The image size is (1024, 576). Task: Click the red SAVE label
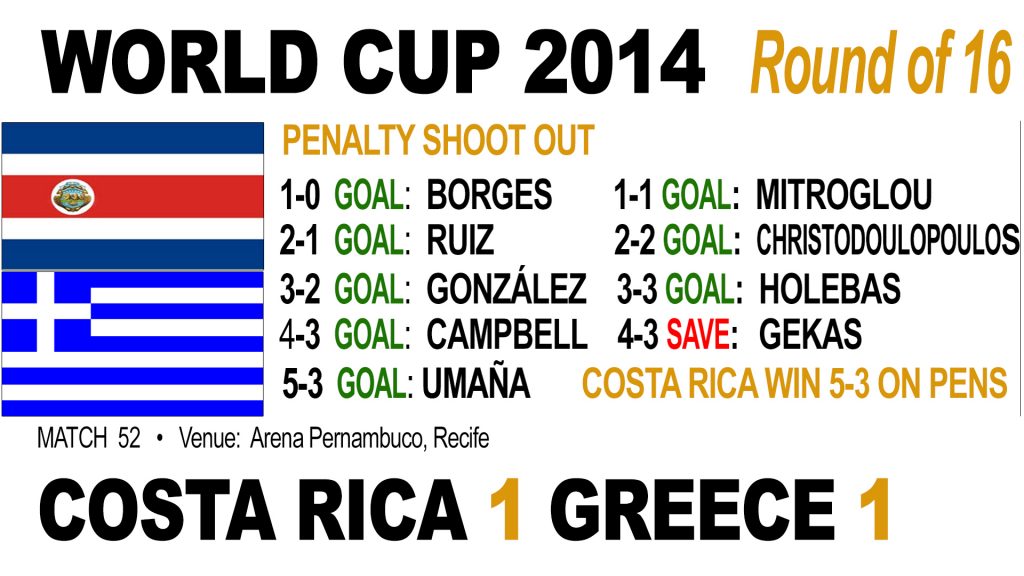pos(697,335)
